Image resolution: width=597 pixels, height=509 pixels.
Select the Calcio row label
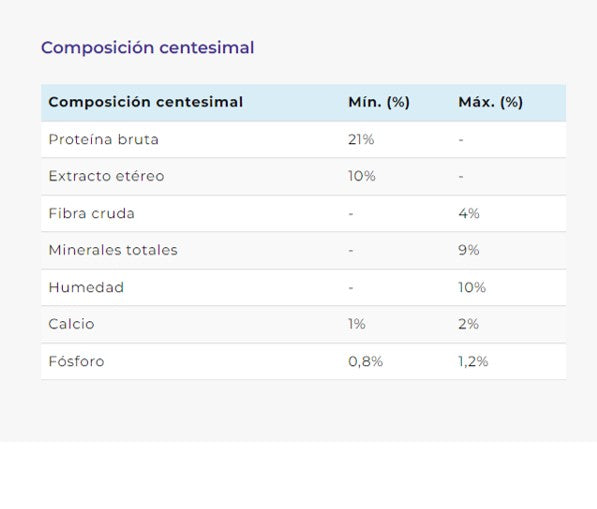(71, 324)
